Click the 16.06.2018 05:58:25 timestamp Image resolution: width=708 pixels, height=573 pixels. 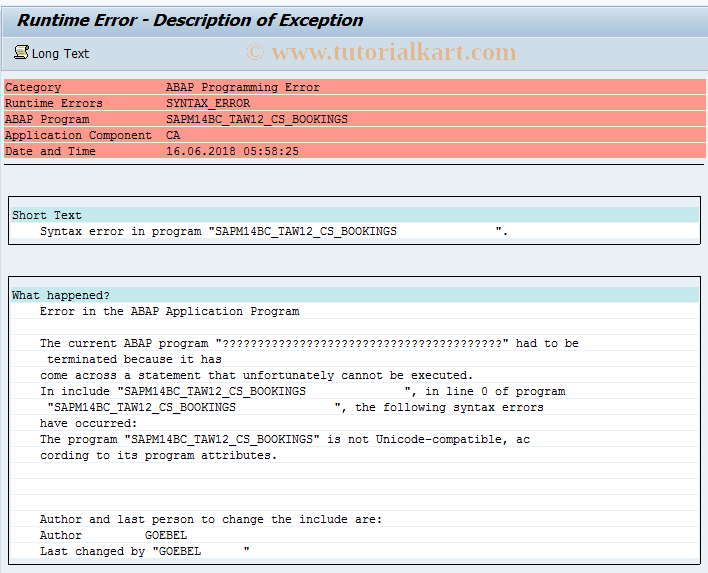(233, 151)
